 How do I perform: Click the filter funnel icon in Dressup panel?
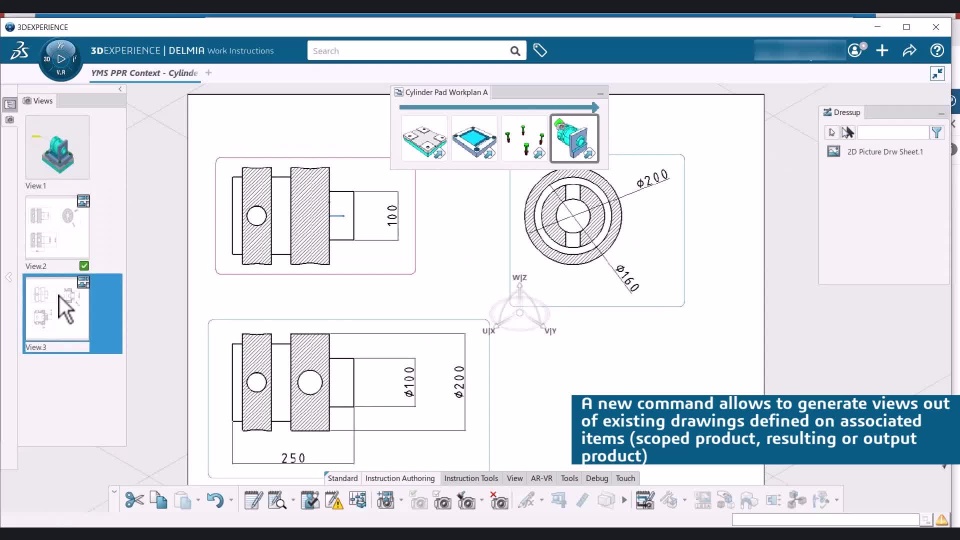[936, 132]
